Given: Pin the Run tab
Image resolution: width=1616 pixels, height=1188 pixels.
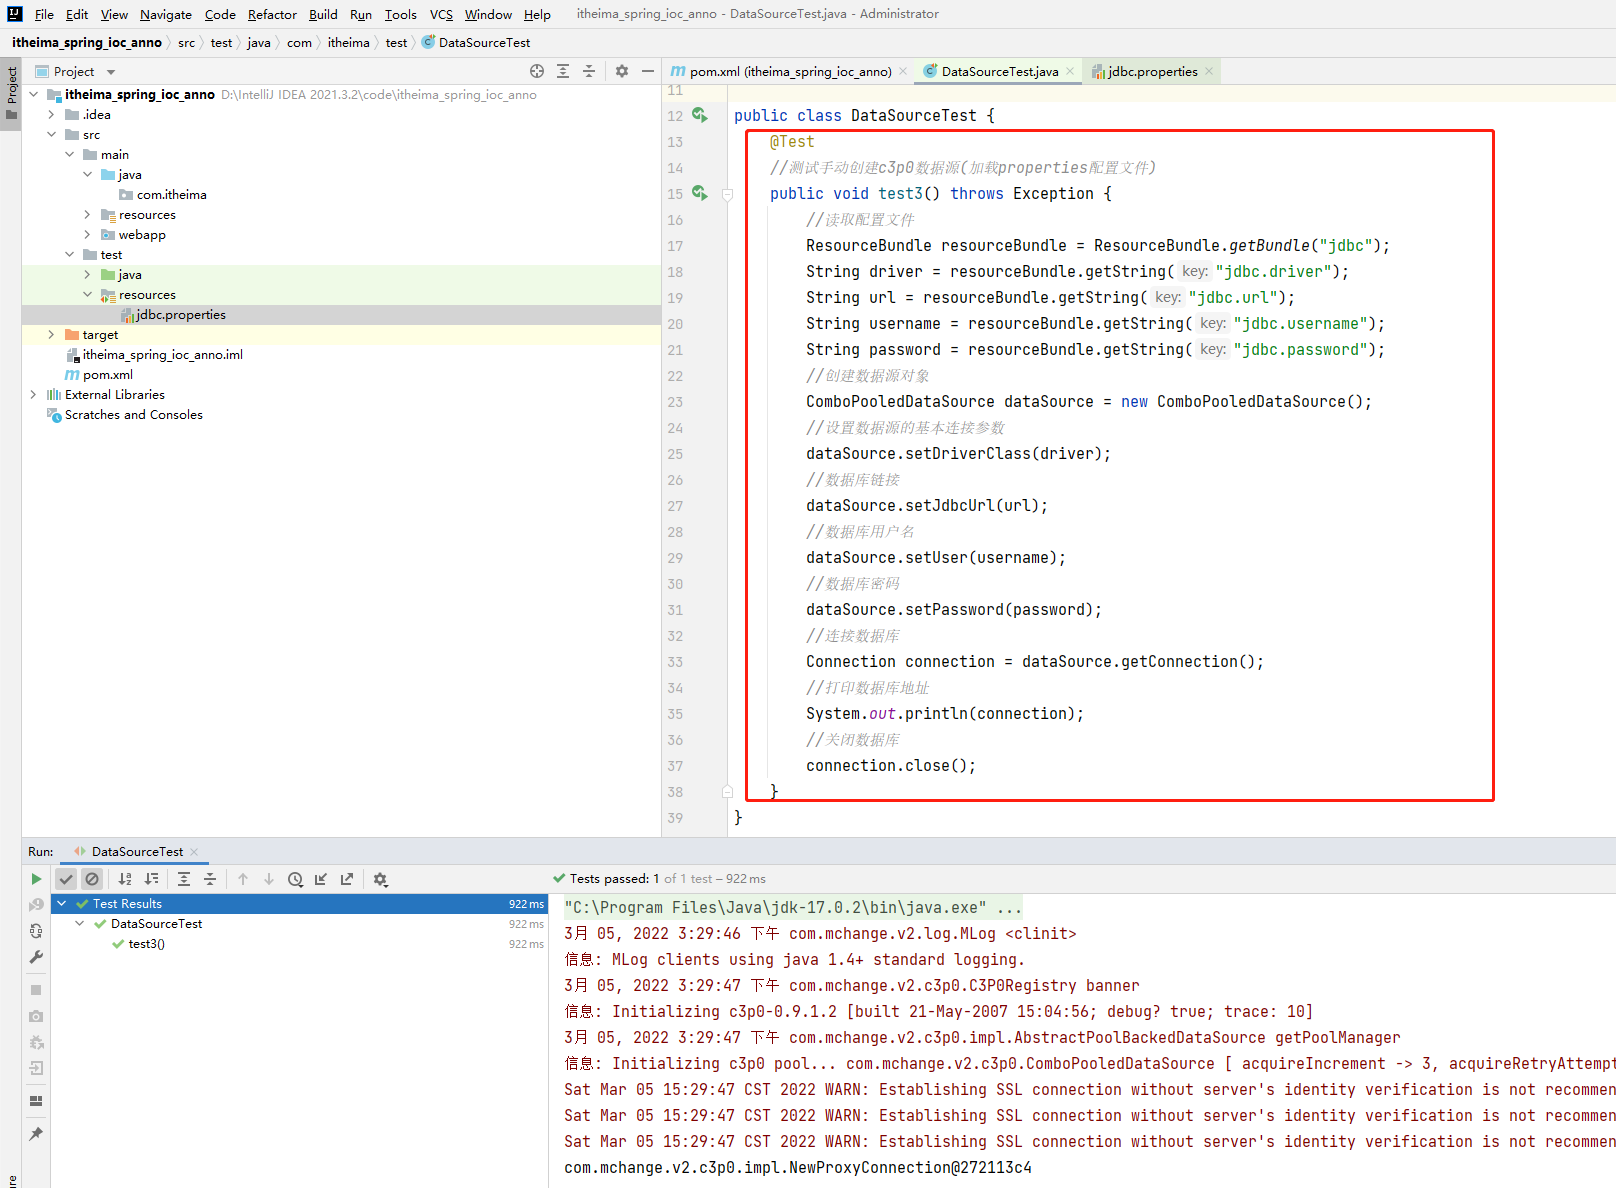Looking at the screenshot, I should click(36, 1134).
